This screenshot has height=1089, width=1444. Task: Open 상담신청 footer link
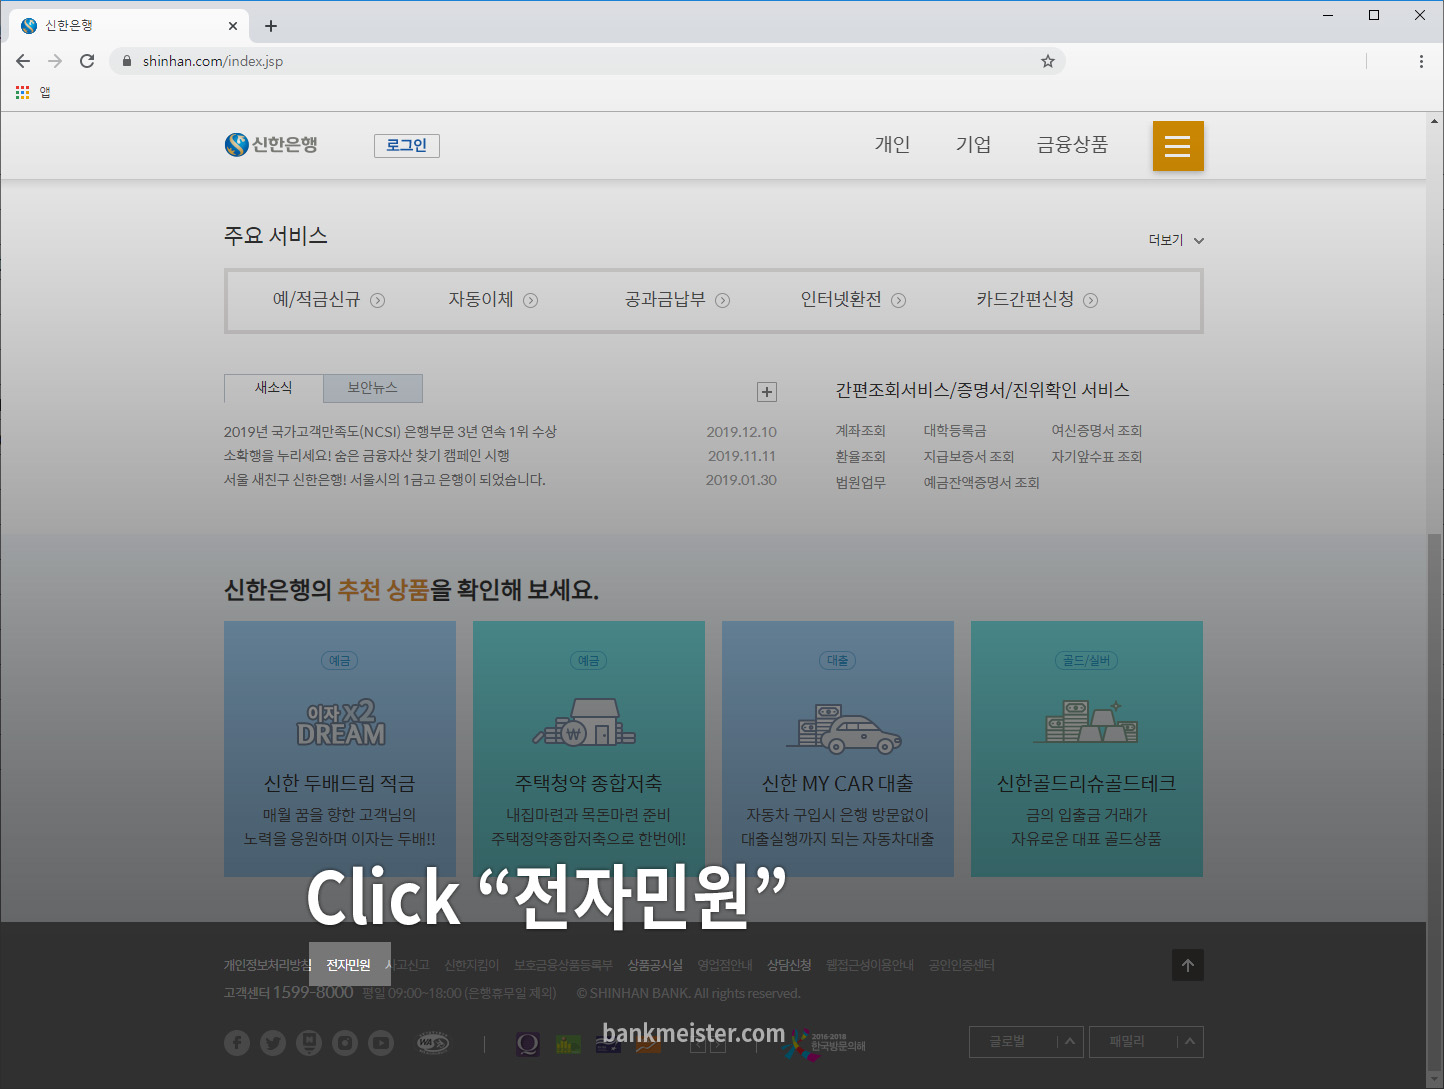pos(789,965)
